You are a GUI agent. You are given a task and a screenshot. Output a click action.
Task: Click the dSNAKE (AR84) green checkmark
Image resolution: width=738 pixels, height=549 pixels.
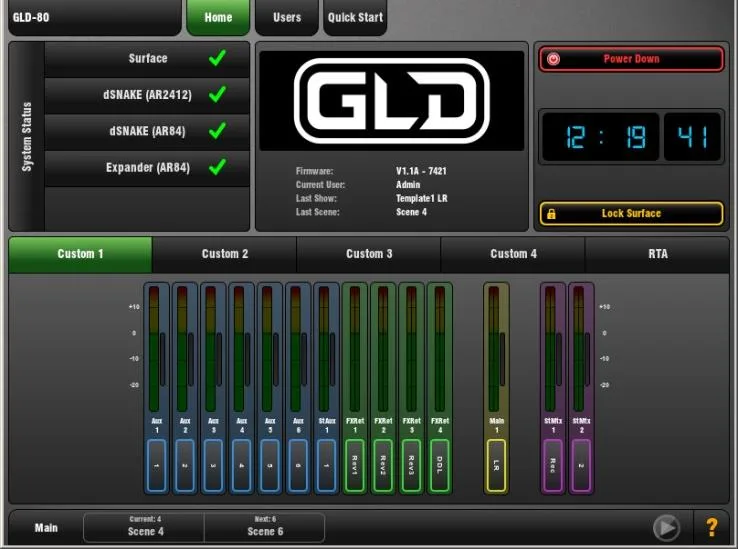[217, 130]
